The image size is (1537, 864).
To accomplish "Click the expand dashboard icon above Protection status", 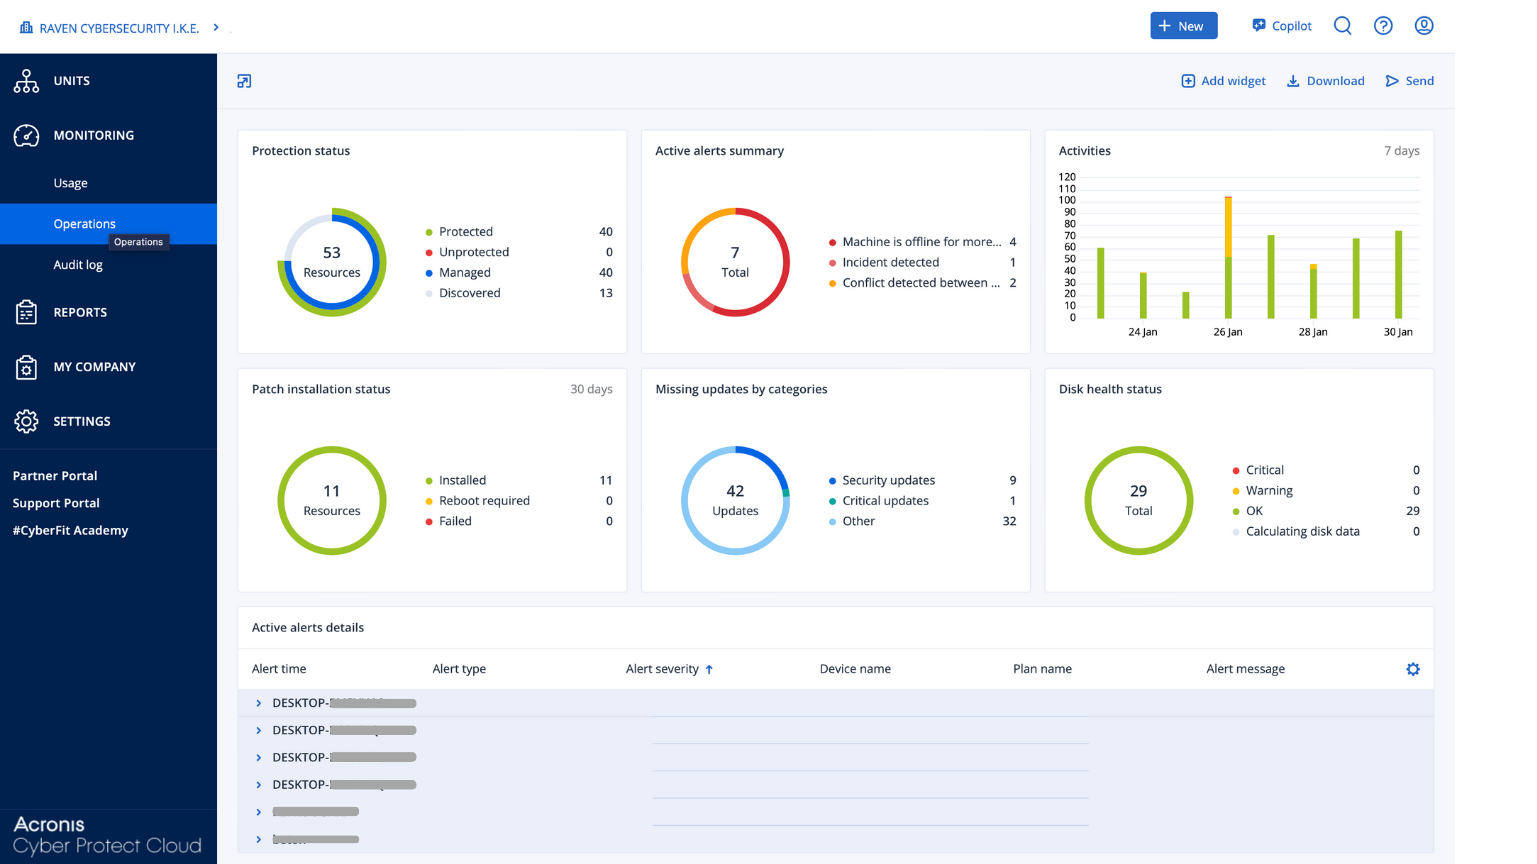I will pos(244,81).
